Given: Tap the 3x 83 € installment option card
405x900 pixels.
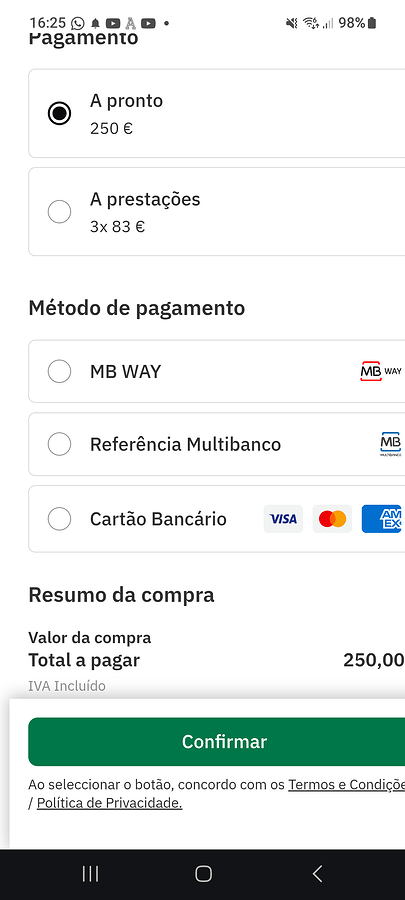Looking at the screenshot, I should click(217, 212).
